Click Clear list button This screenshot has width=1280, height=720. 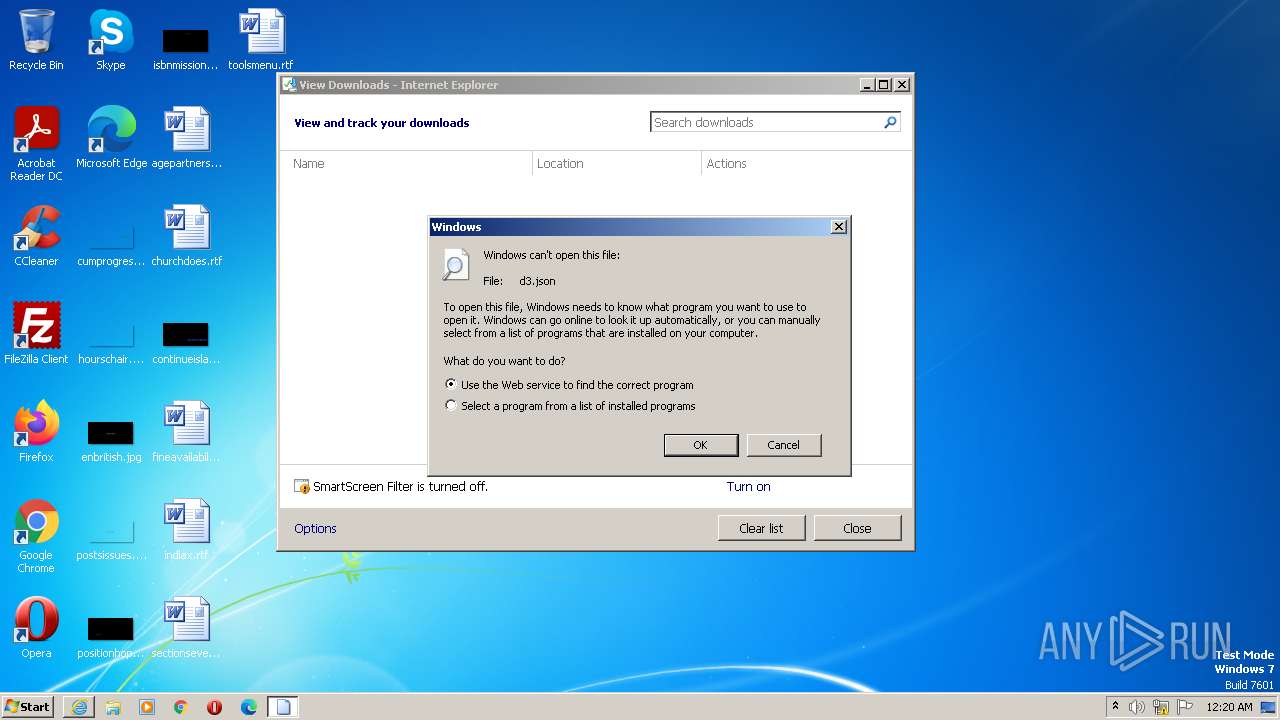pyautogui.click(x=761, y=528)
